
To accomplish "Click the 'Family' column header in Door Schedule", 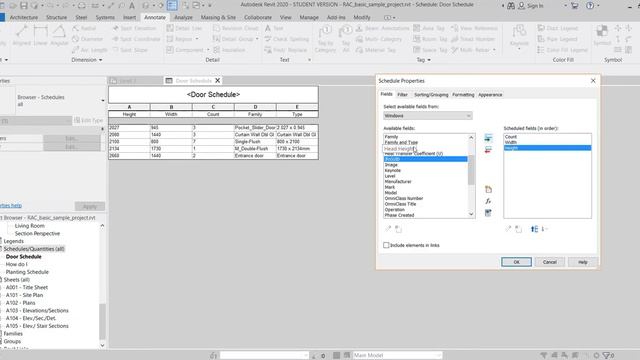I will [255, 114].
